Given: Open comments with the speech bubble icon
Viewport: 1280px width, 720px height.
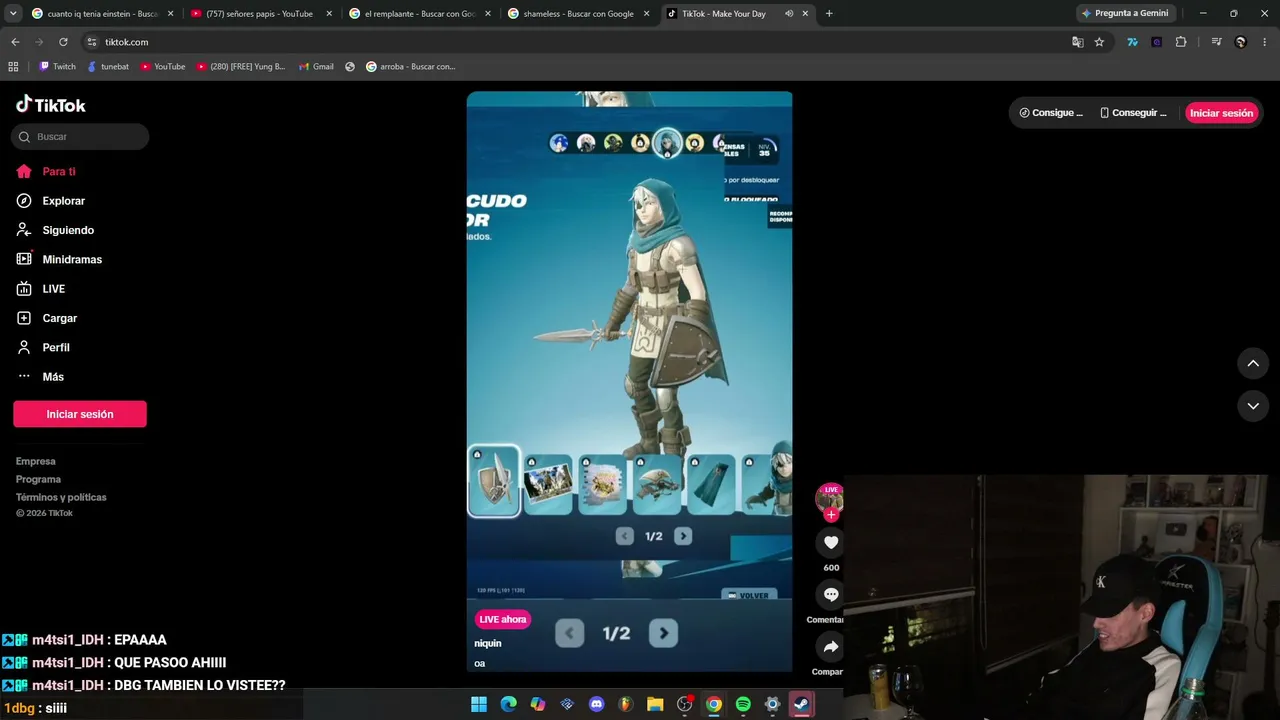Looking at the screenshot, I should (x=831, y=594).
